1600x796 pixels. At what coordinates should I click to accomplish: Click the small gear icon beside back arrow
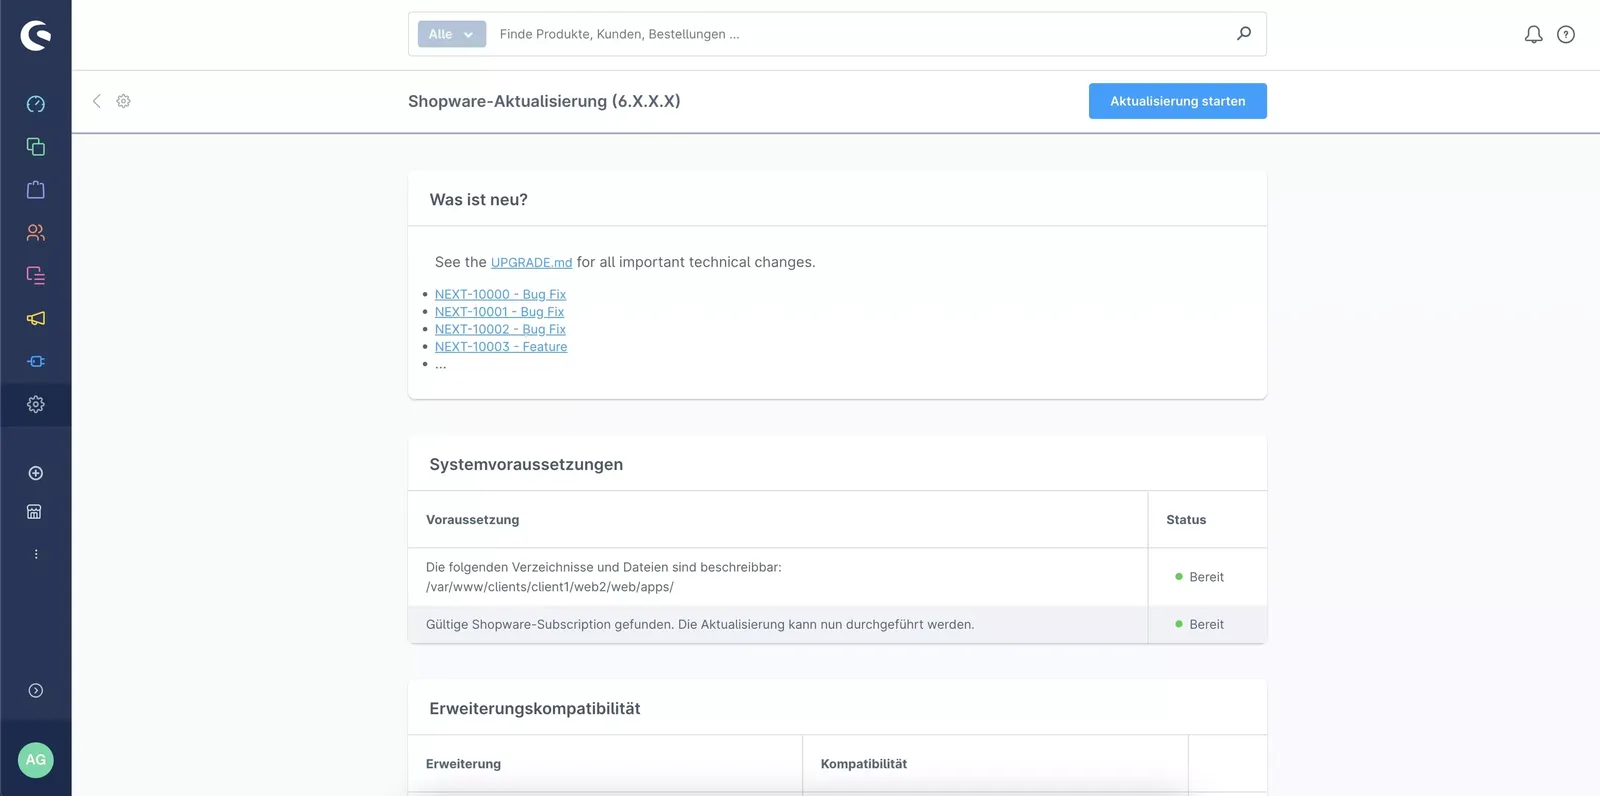pyautogui.click(x=123, y=101)
